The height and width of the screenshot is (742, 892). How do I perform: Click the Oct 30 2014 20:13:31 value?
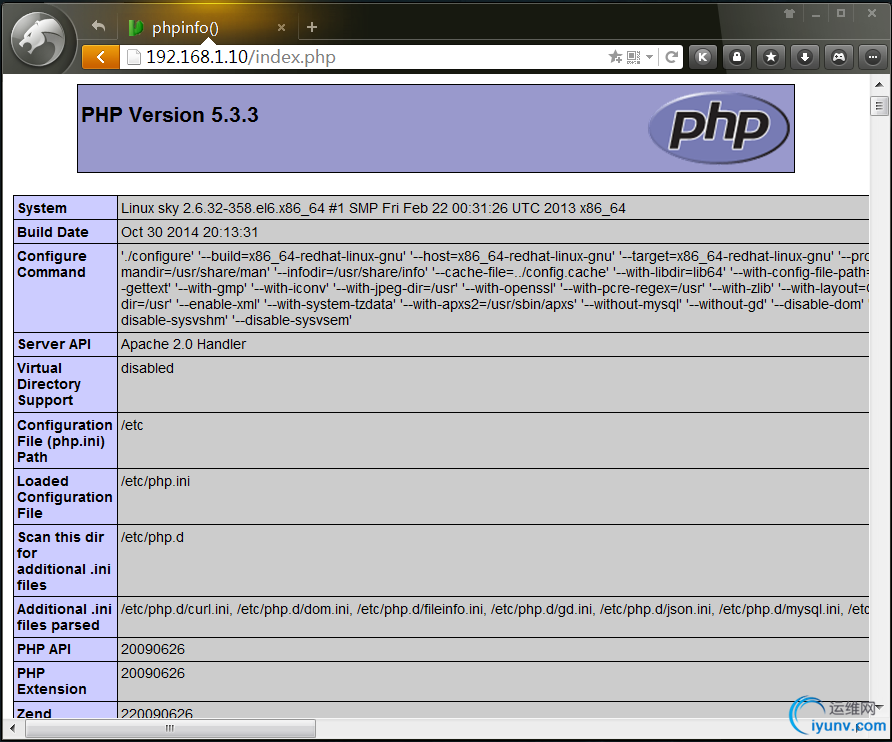coord(189,232)
